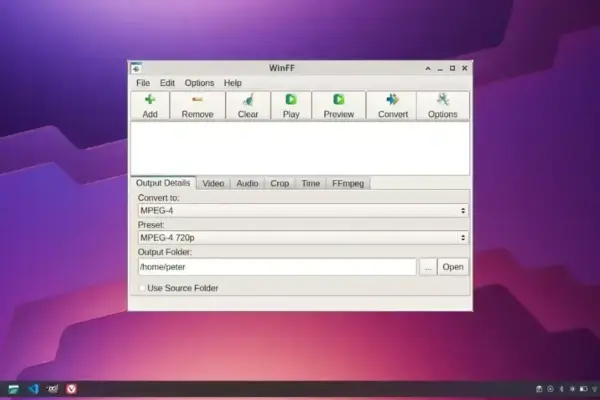Click the battery tray icon
Viewport: 600px width, 400px height.
[584, 389]
